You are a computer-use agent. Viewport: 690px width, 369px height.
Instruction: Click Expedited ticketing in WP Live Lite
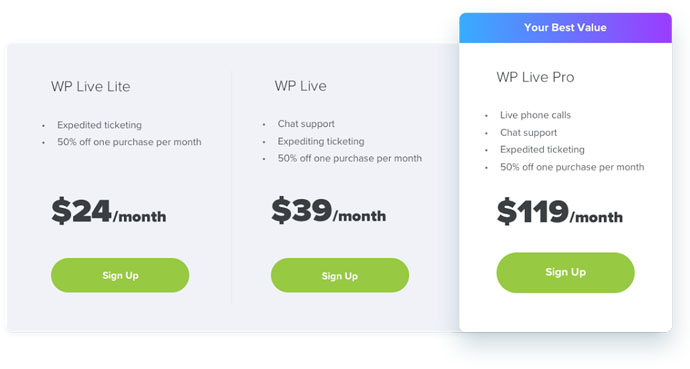99,125
